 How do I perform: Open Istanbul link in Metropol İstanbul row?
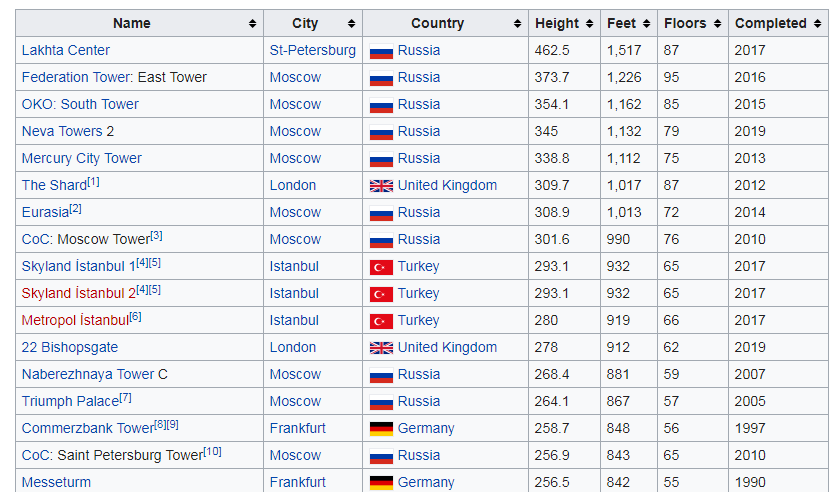coord(294,320)
